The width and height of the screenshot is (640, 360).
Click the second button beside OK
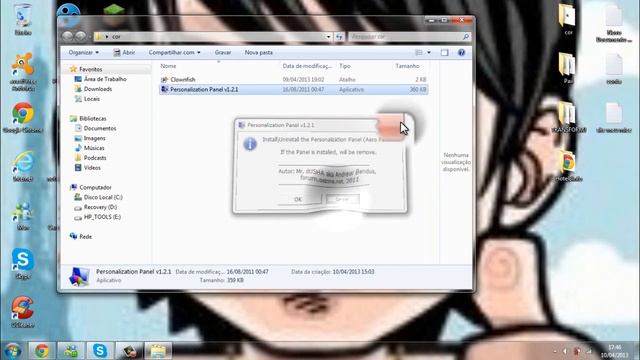(x=342, y=199)
